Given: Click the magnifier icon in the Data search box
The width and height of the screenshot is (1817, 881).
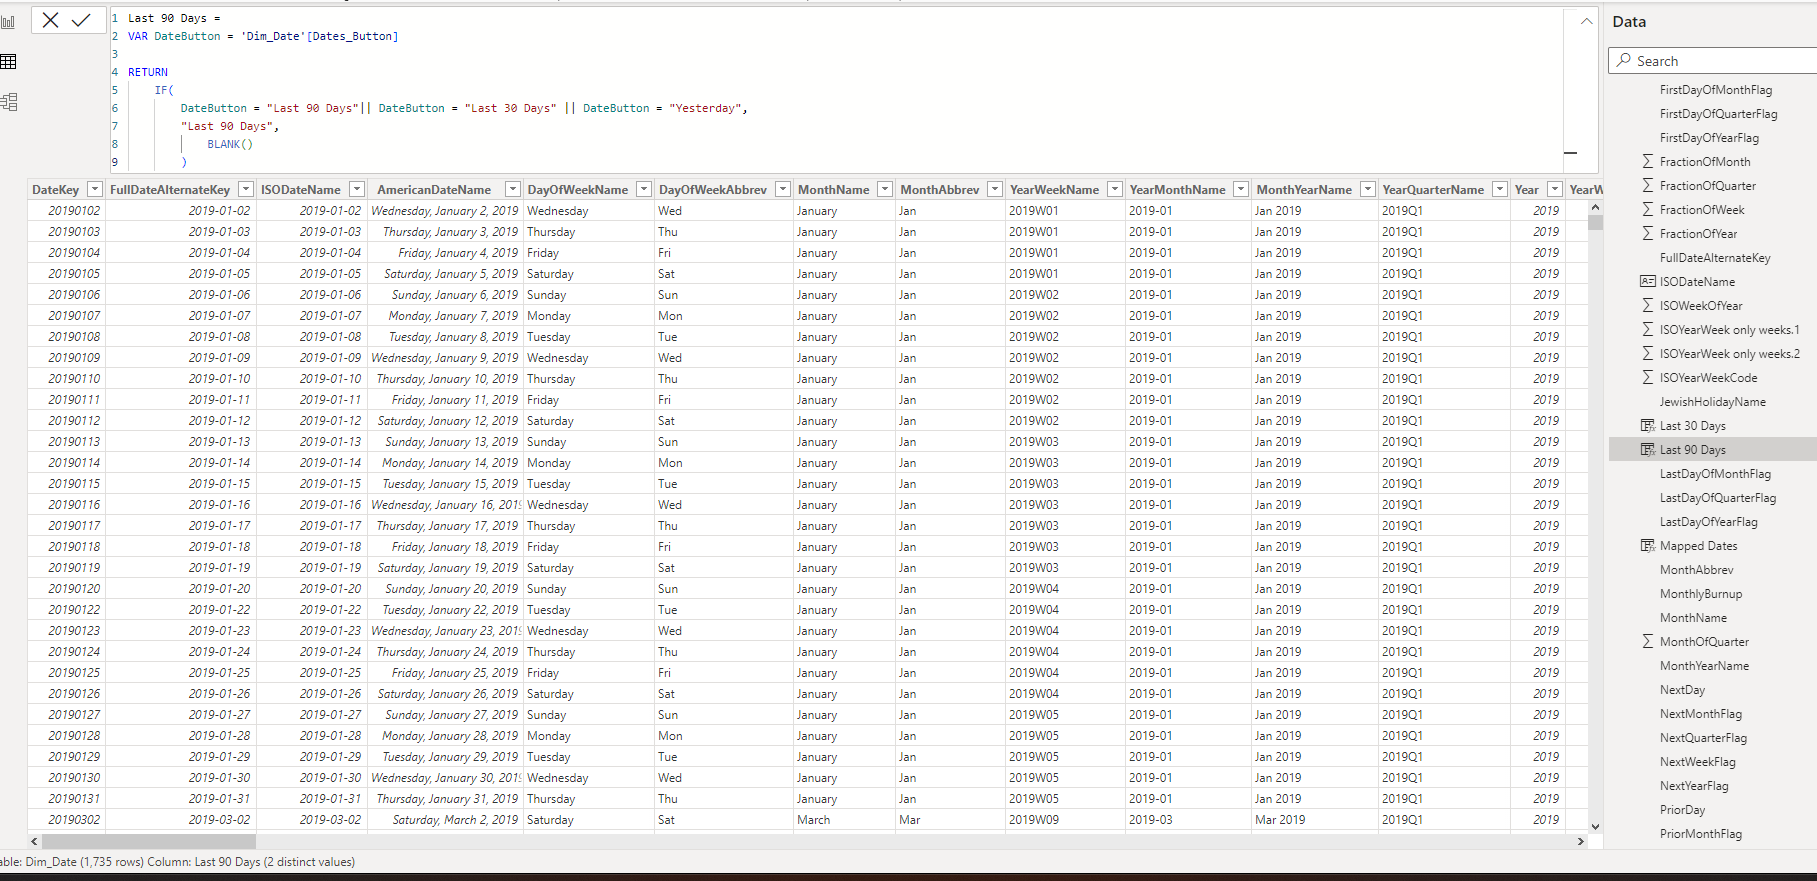Looking at the screenshot, I should (x=1624, y=61).
